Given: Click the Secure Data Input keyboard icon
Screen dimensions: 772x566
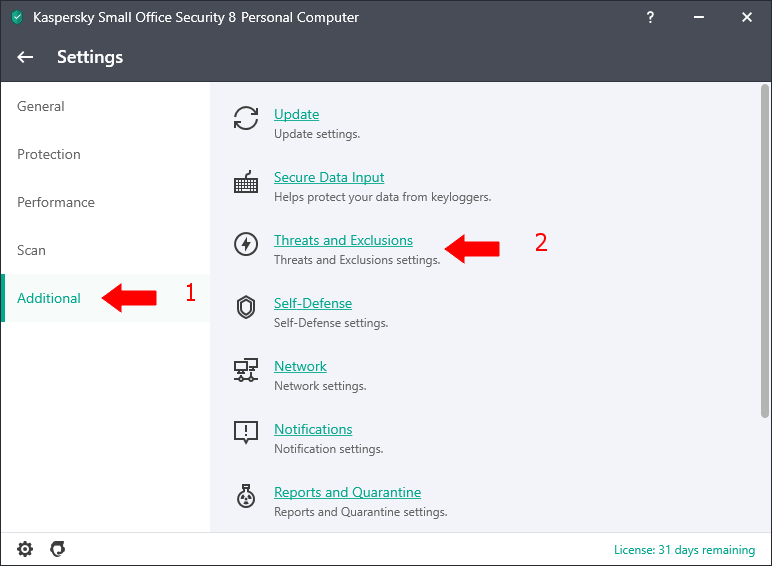Looking at the screenshot, I should pos(246,182).
